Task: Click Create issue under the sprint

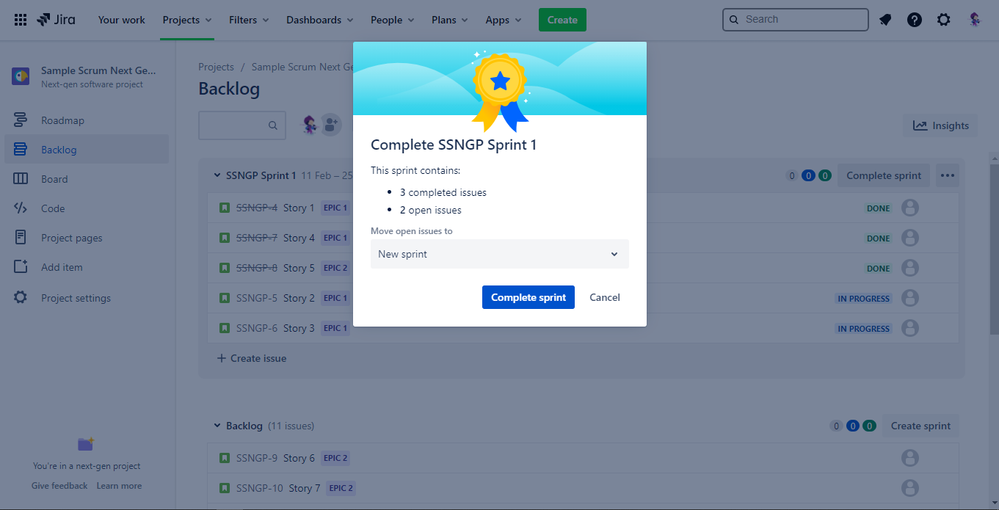Action: coord(252,358)
